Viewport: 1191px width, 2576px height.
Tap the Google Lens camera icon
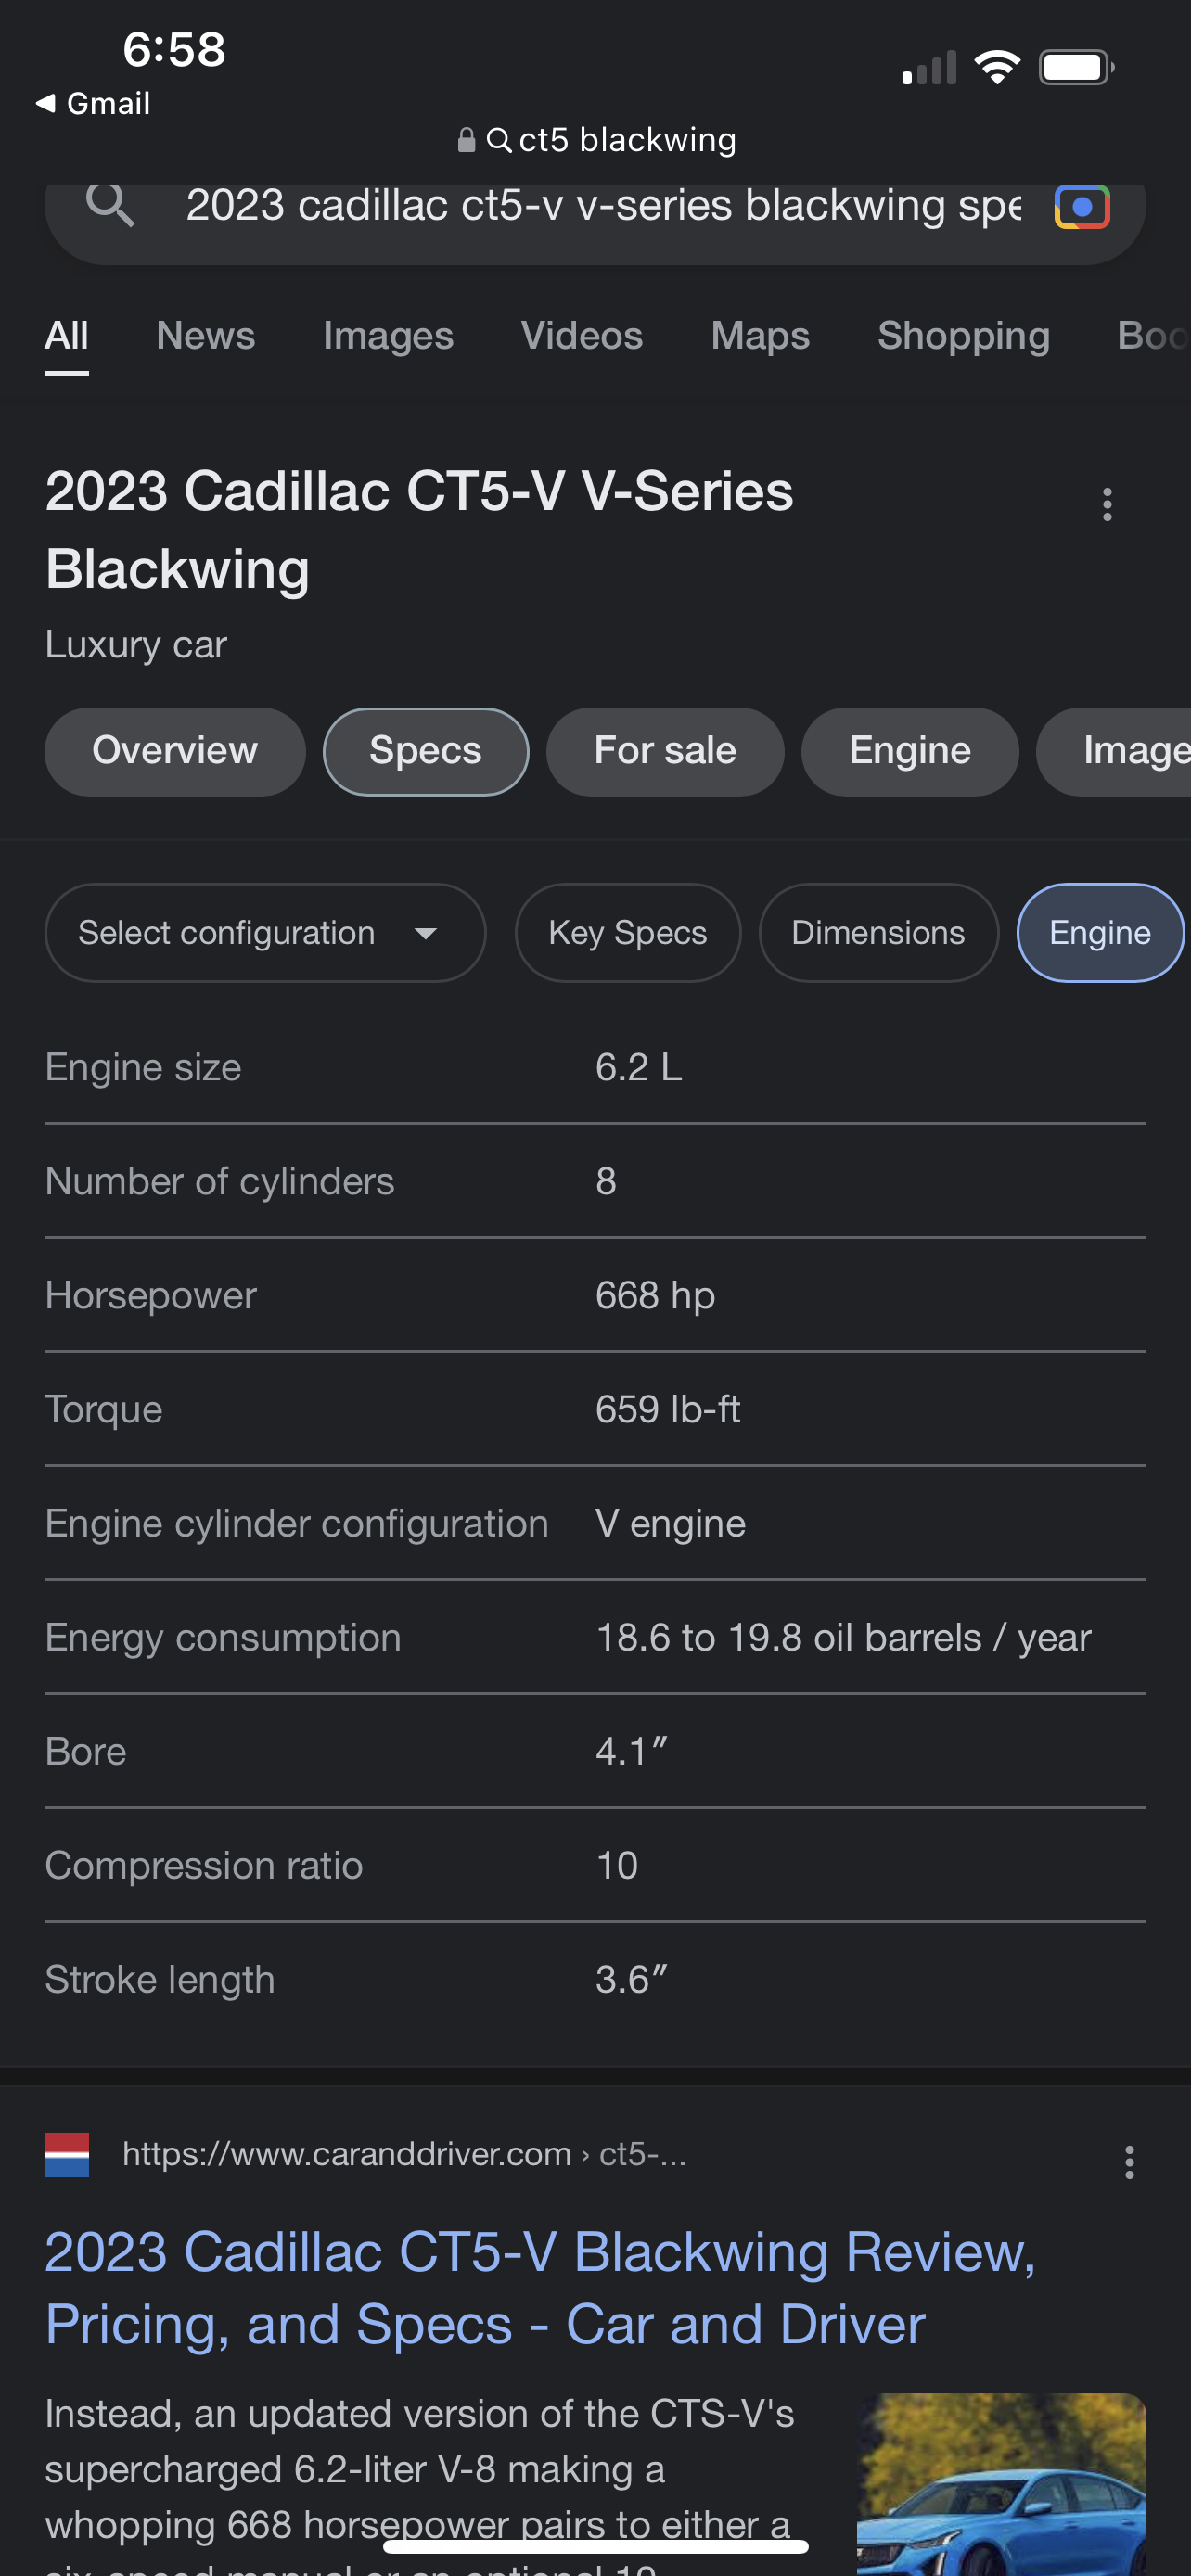point(1081,207)
